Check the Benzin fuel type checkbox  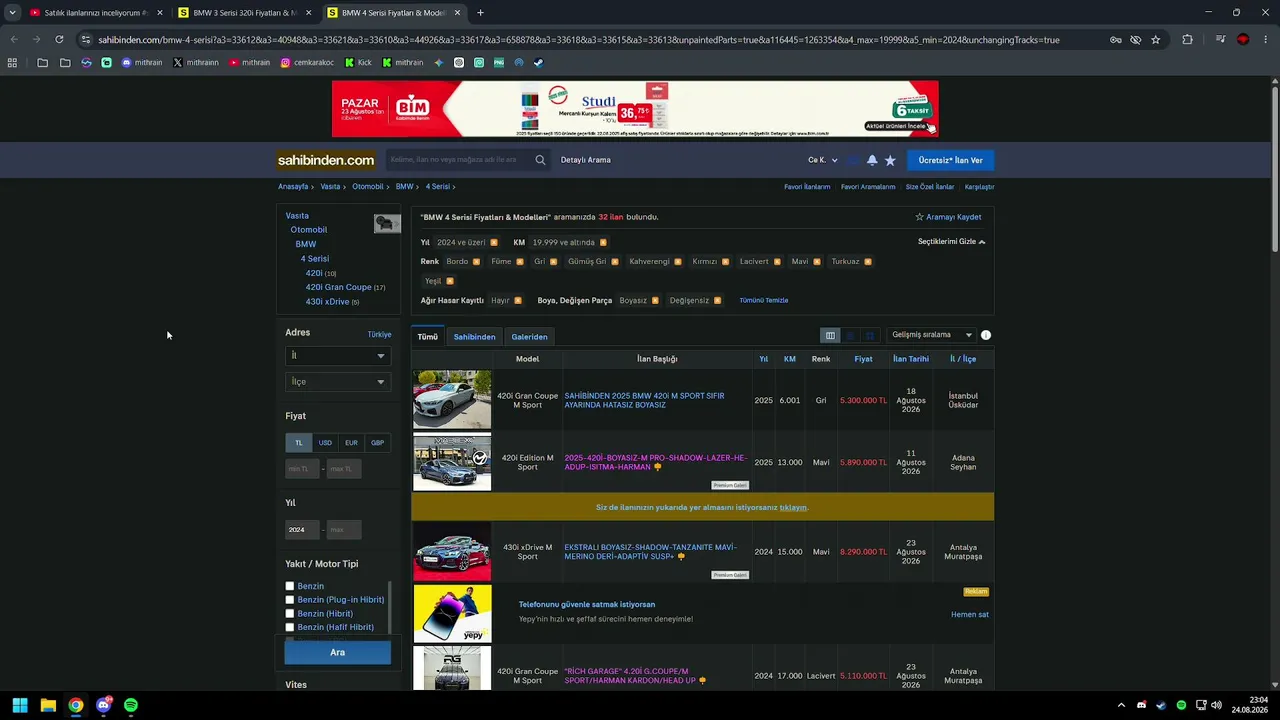(x=290, y=586)
